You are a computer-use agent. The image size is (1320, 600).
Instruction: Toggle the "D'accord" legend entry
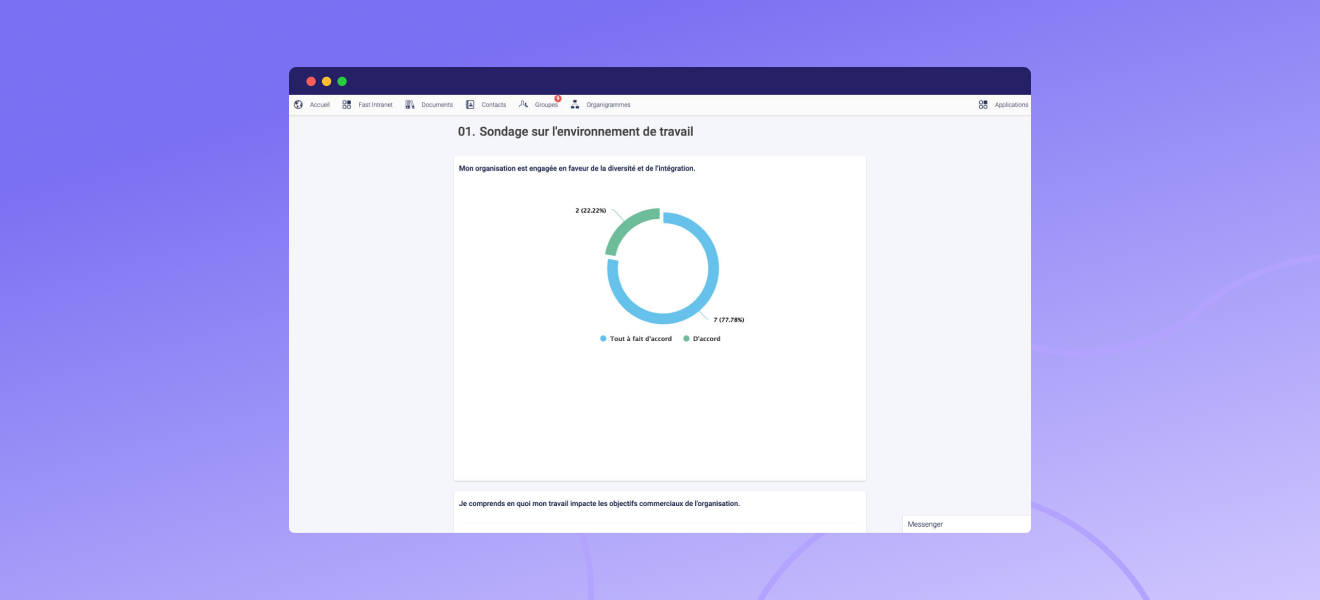pos(701,339)
